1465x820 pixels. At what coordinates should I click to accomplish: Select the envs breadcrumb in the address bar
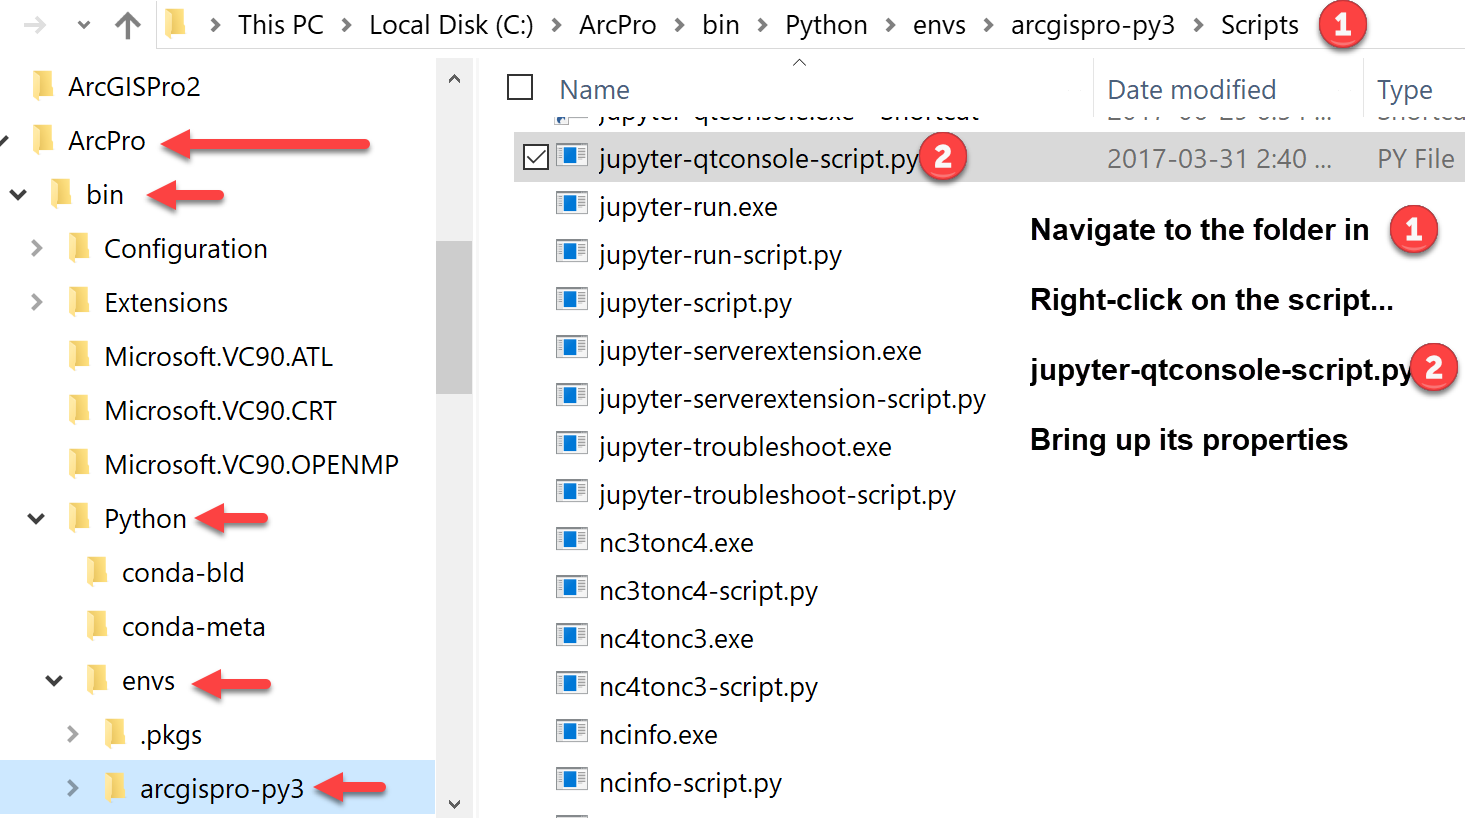tap(939, 25)
